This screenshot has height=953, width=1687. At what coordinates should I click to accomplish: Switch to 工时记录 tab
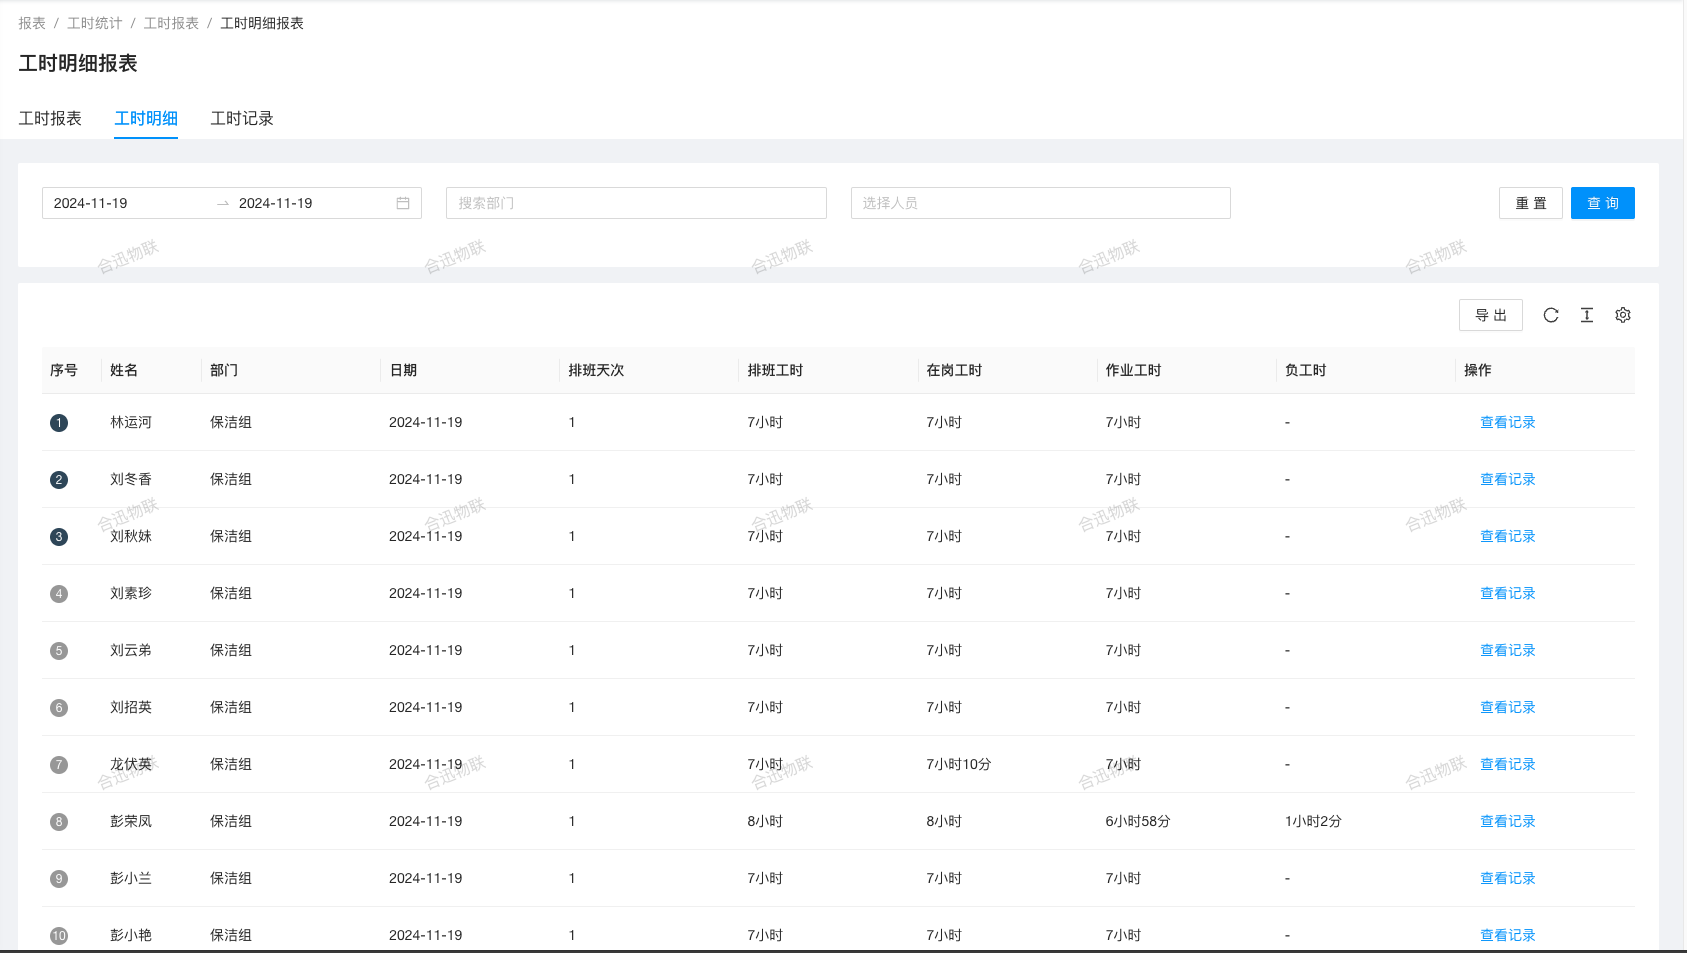(242, 118)
